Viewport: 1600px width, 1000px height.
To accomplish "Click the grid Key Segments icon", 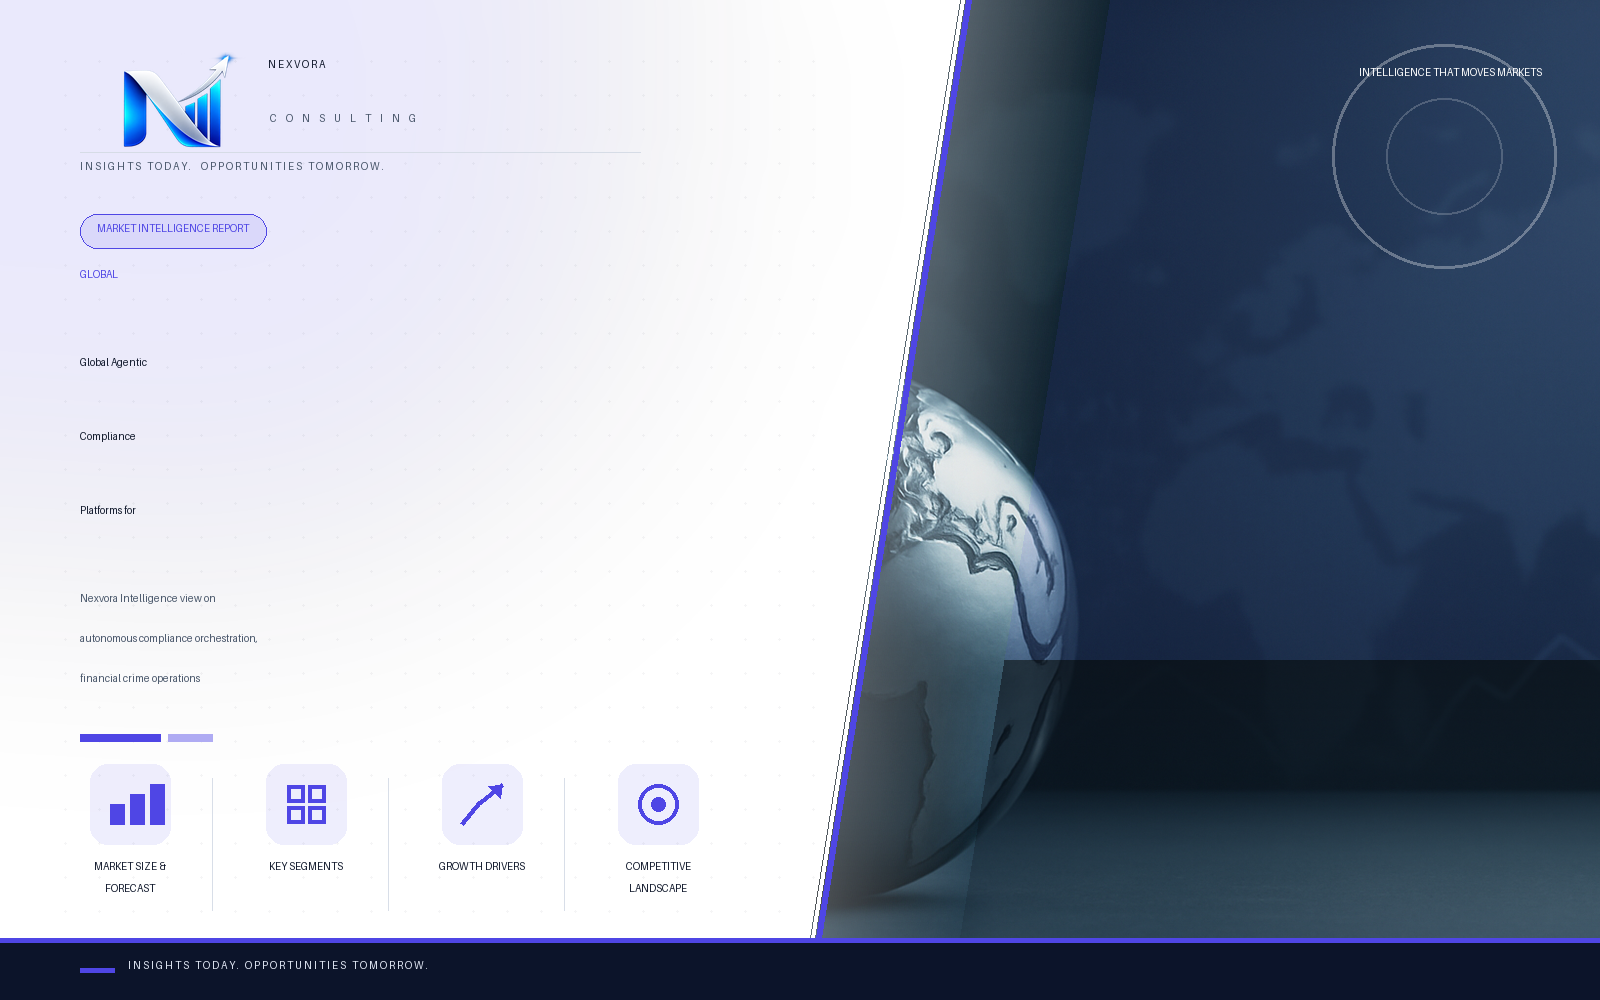I will click(x=306, y=804).
